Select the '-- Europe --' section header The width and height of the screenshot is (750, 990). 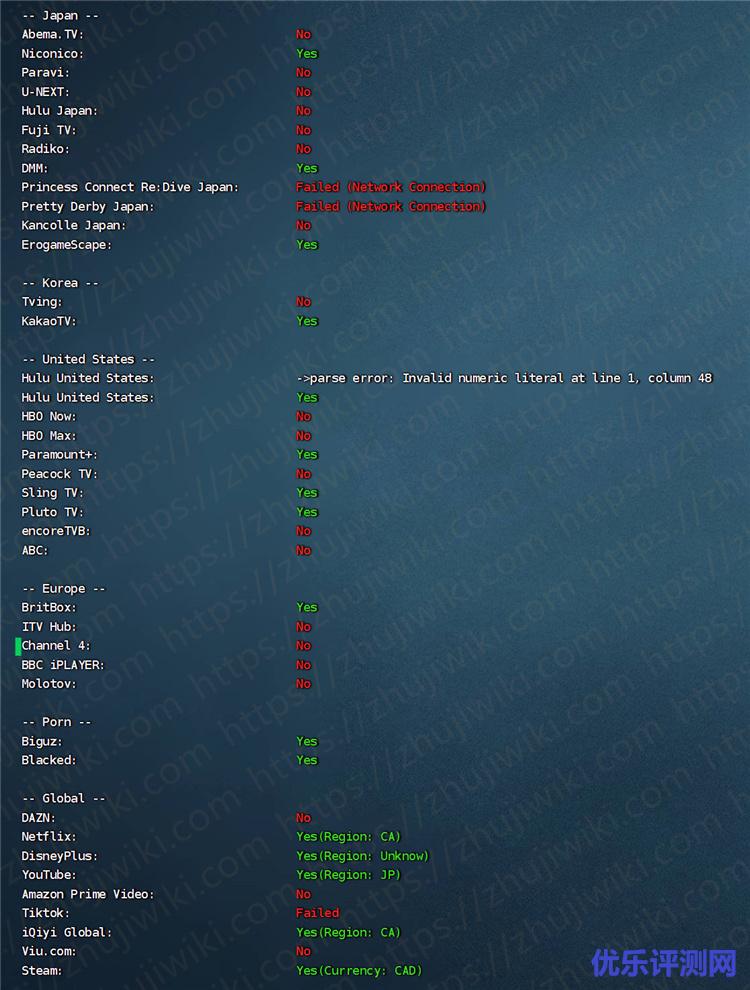[x=63, y=588]
